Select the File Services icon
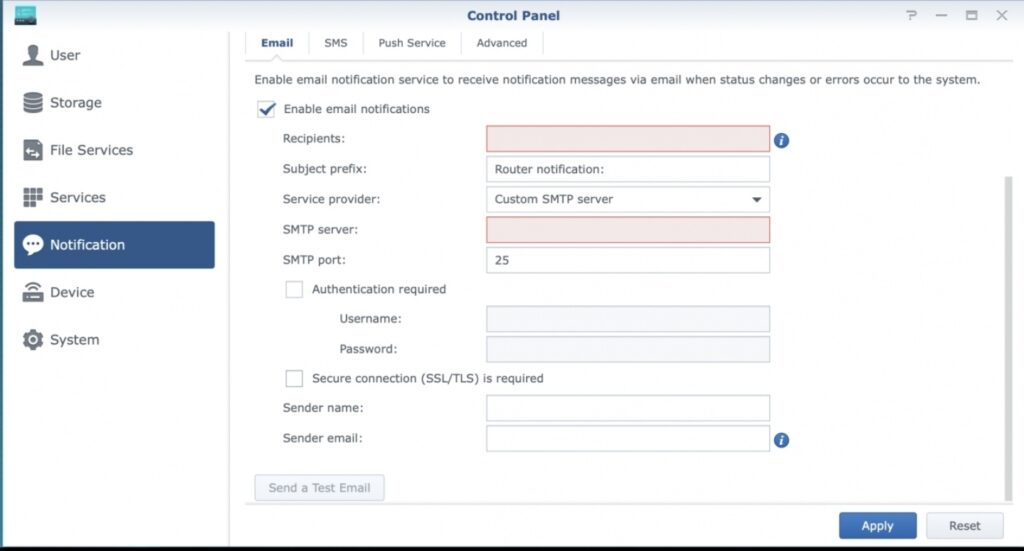 coord(33,150)
